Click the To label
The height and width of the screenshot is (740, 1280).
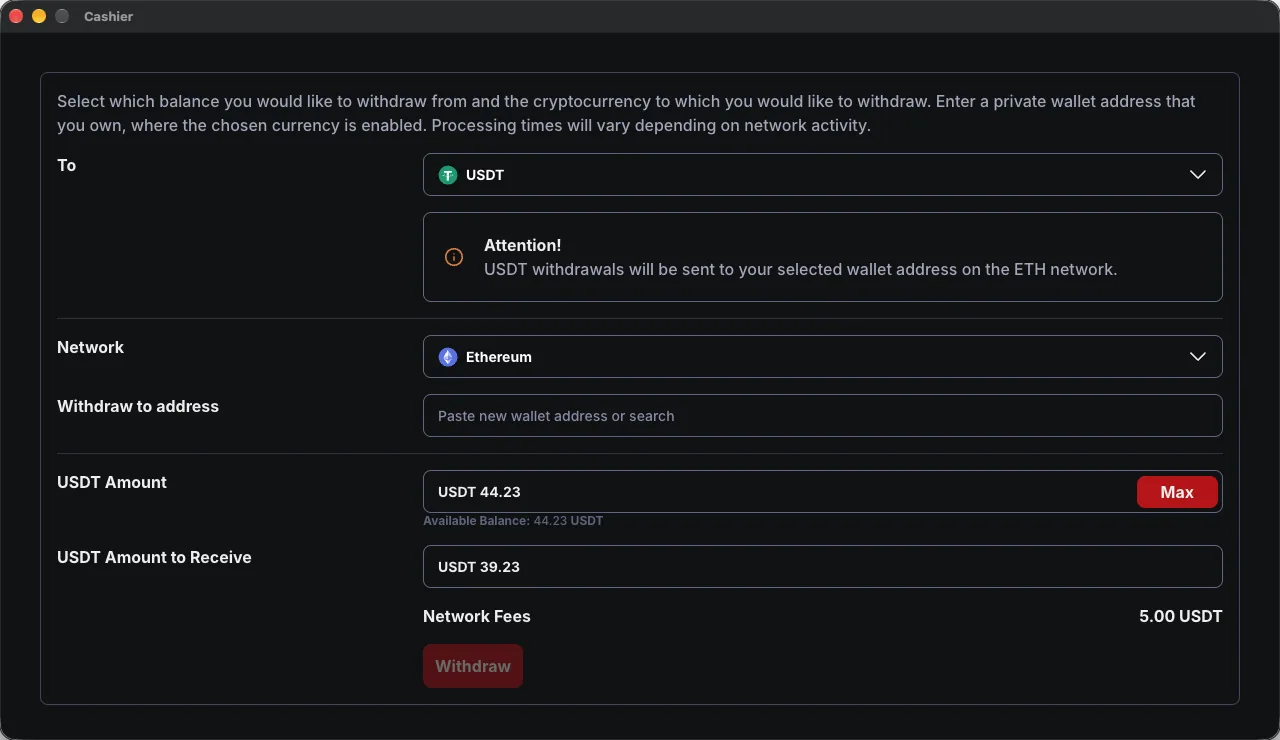66,165
